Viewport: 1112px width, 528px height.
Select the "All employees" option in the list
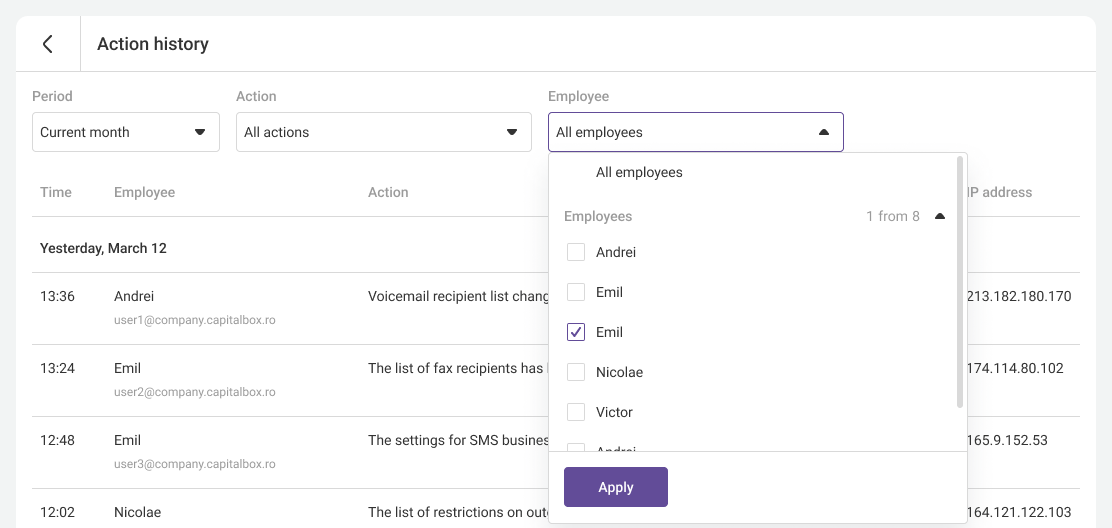pyautogui.click(x=639, y=172)
